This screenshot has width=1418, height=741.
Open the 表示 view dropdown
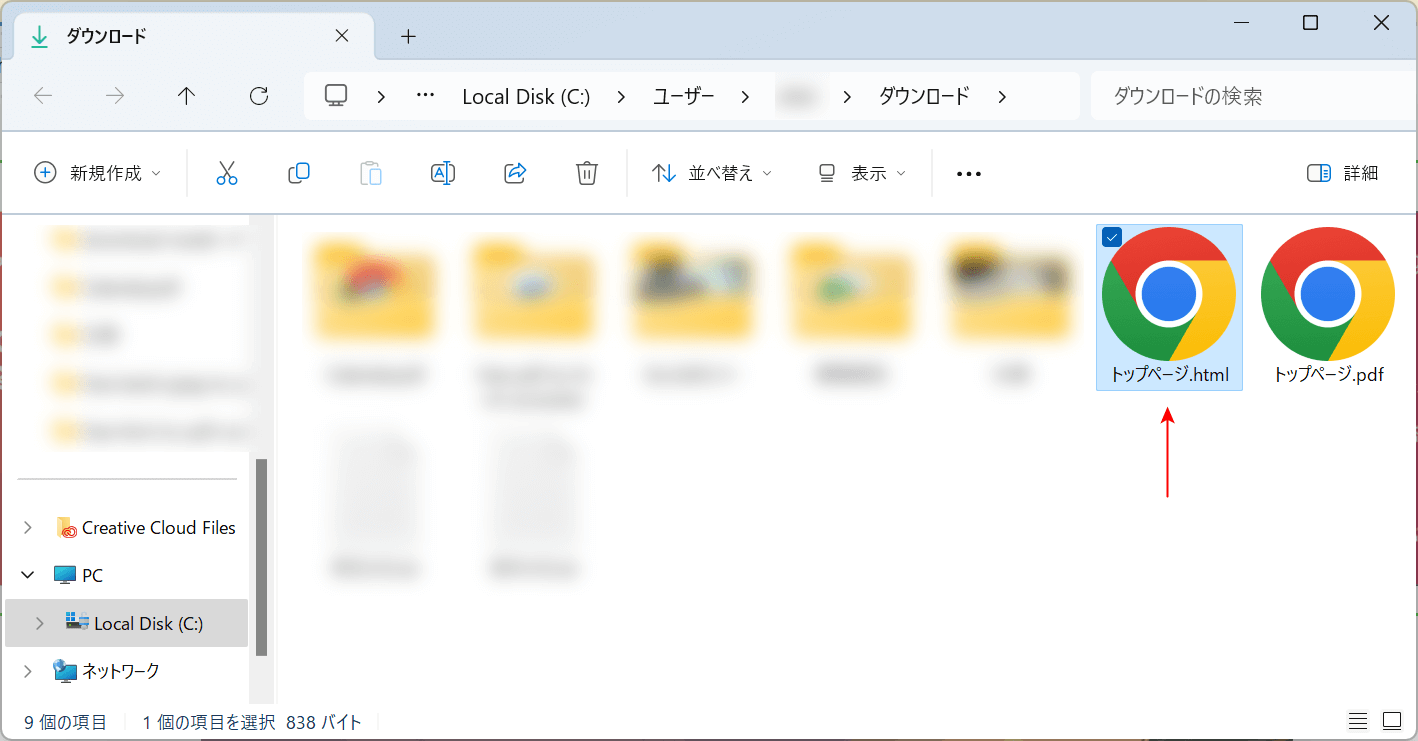(861, 173)
